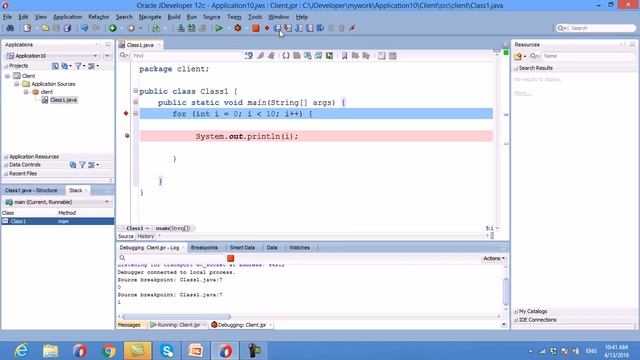Open the Tools menu

coord(255,17)
